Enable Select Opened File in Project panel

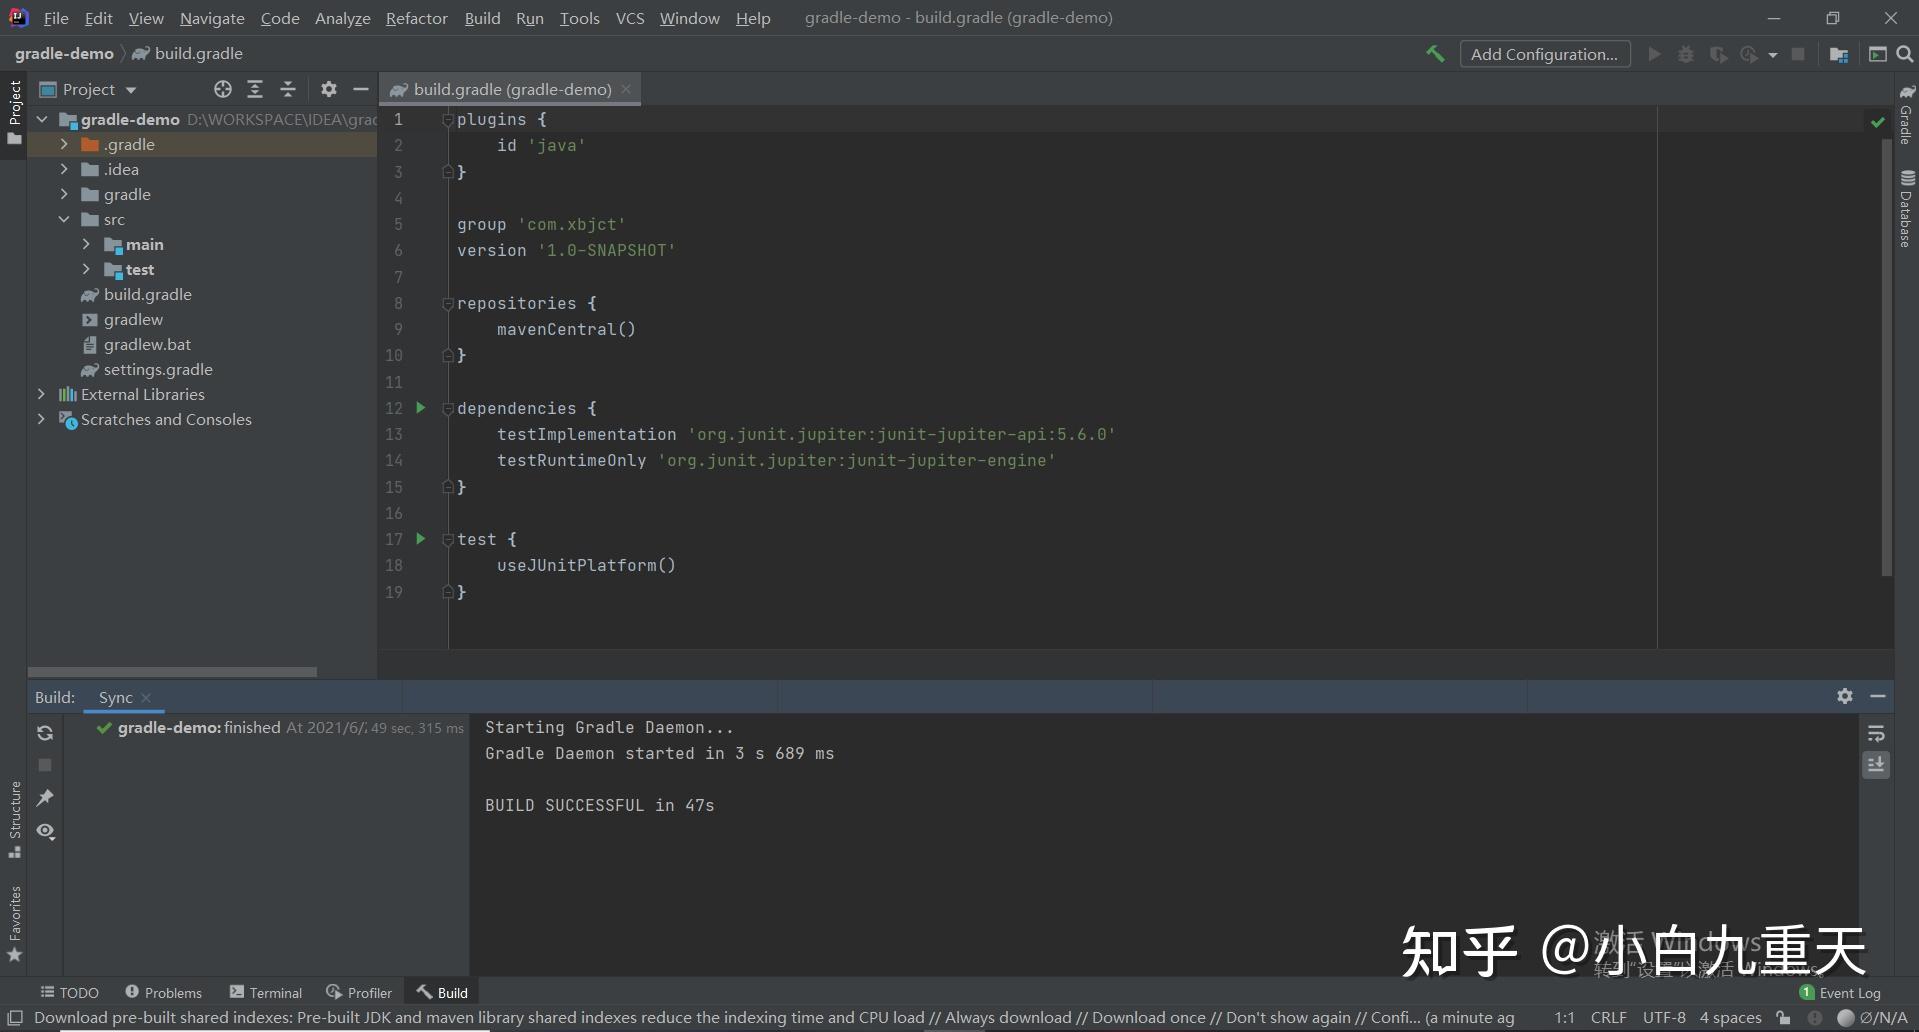click(x=222, y=89)
